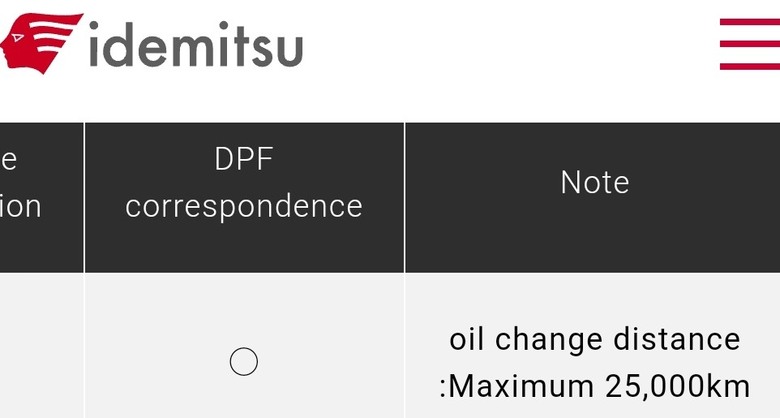This screenshot has width=780, height=418.
Task: Click the Note data cell below header
Action: (593, 346)
